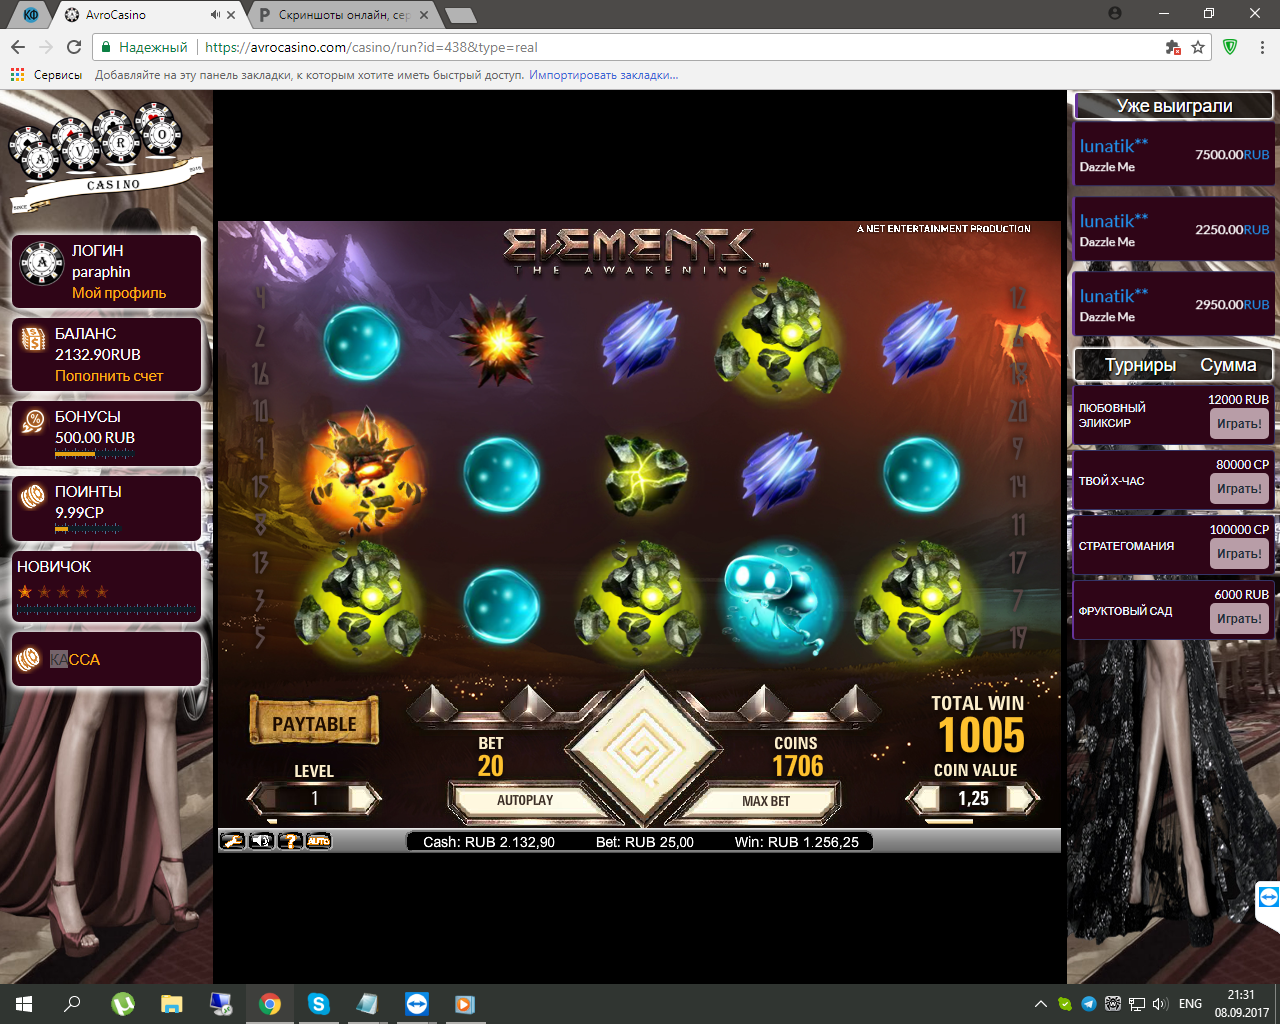
Task: Click the lunatik 7500.00 RUB winner entry
Action: pos(1173,154)
